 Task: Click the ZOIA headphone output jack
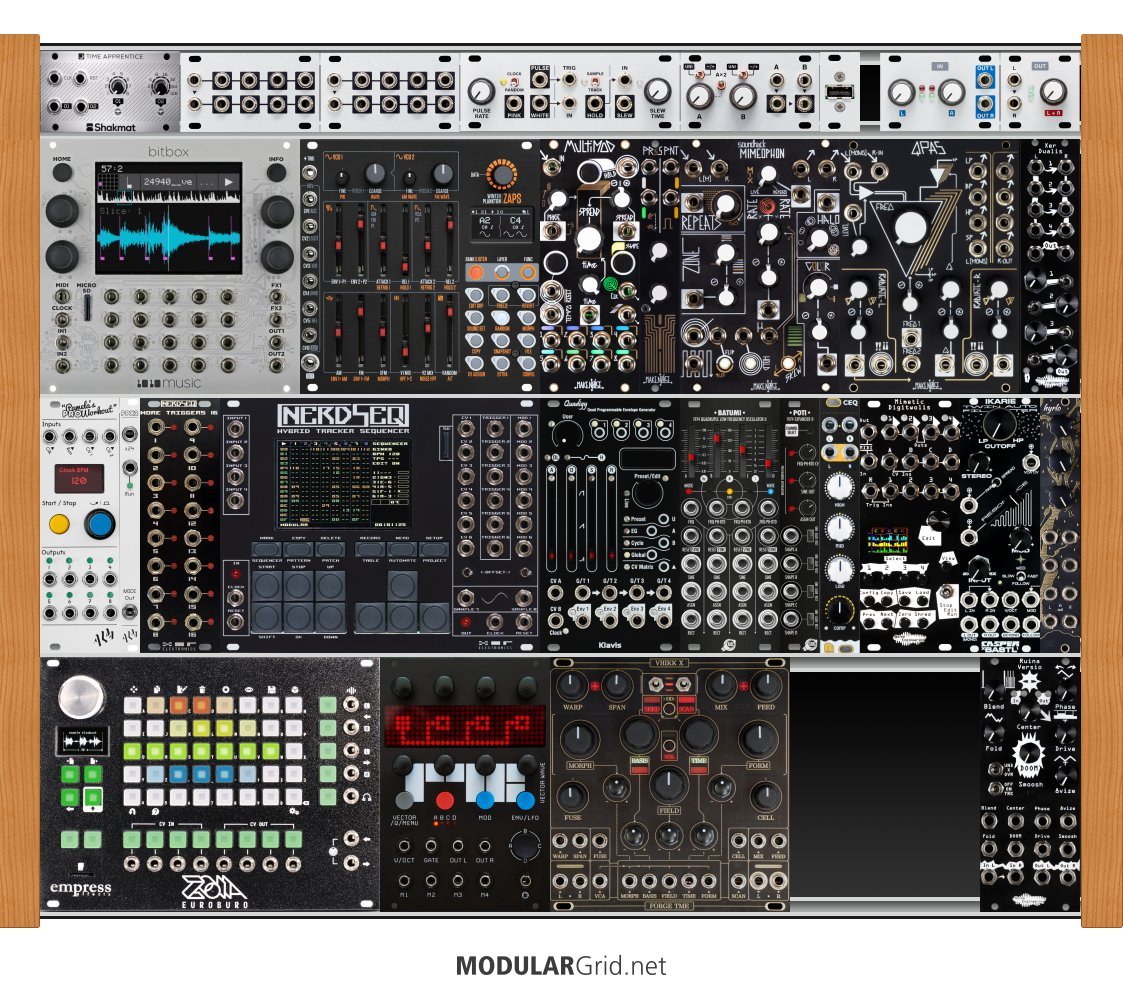pyautogui.click(x=351, y=796)
